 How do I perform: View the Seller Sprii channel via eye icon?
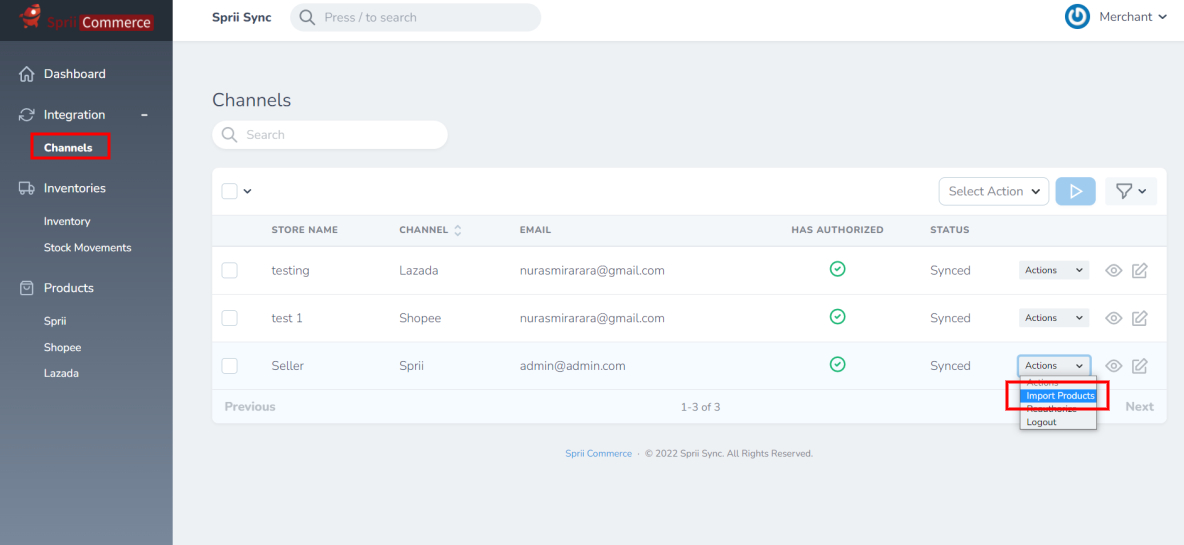click(x=1113, y=365)
